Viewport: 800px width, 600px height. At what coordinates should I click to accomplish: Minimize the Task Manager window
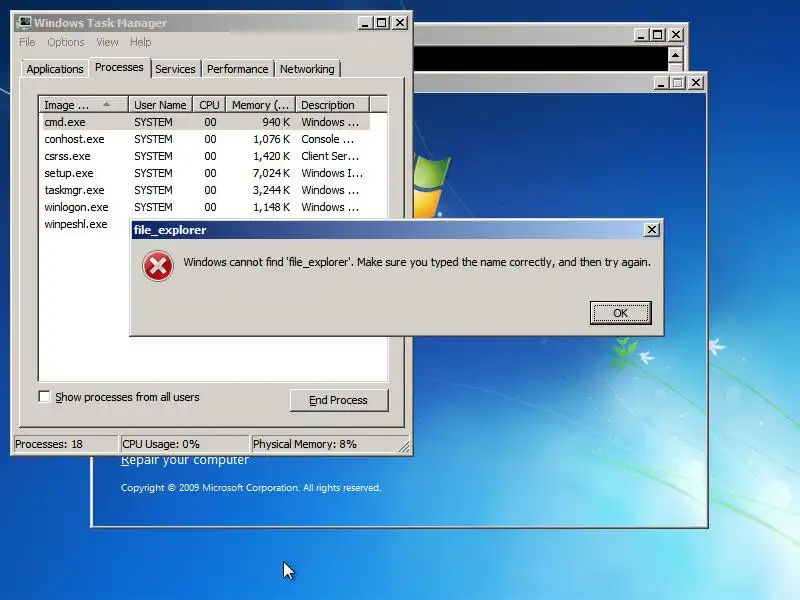365,23
